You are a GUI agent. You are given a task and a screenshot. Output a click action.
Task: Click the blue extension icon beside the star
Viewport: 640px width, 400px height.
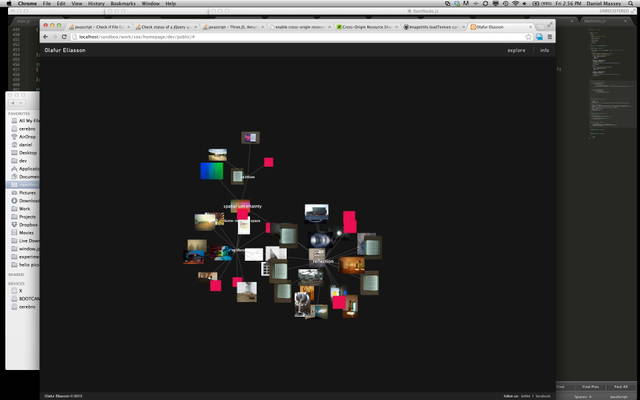[539, 37]
